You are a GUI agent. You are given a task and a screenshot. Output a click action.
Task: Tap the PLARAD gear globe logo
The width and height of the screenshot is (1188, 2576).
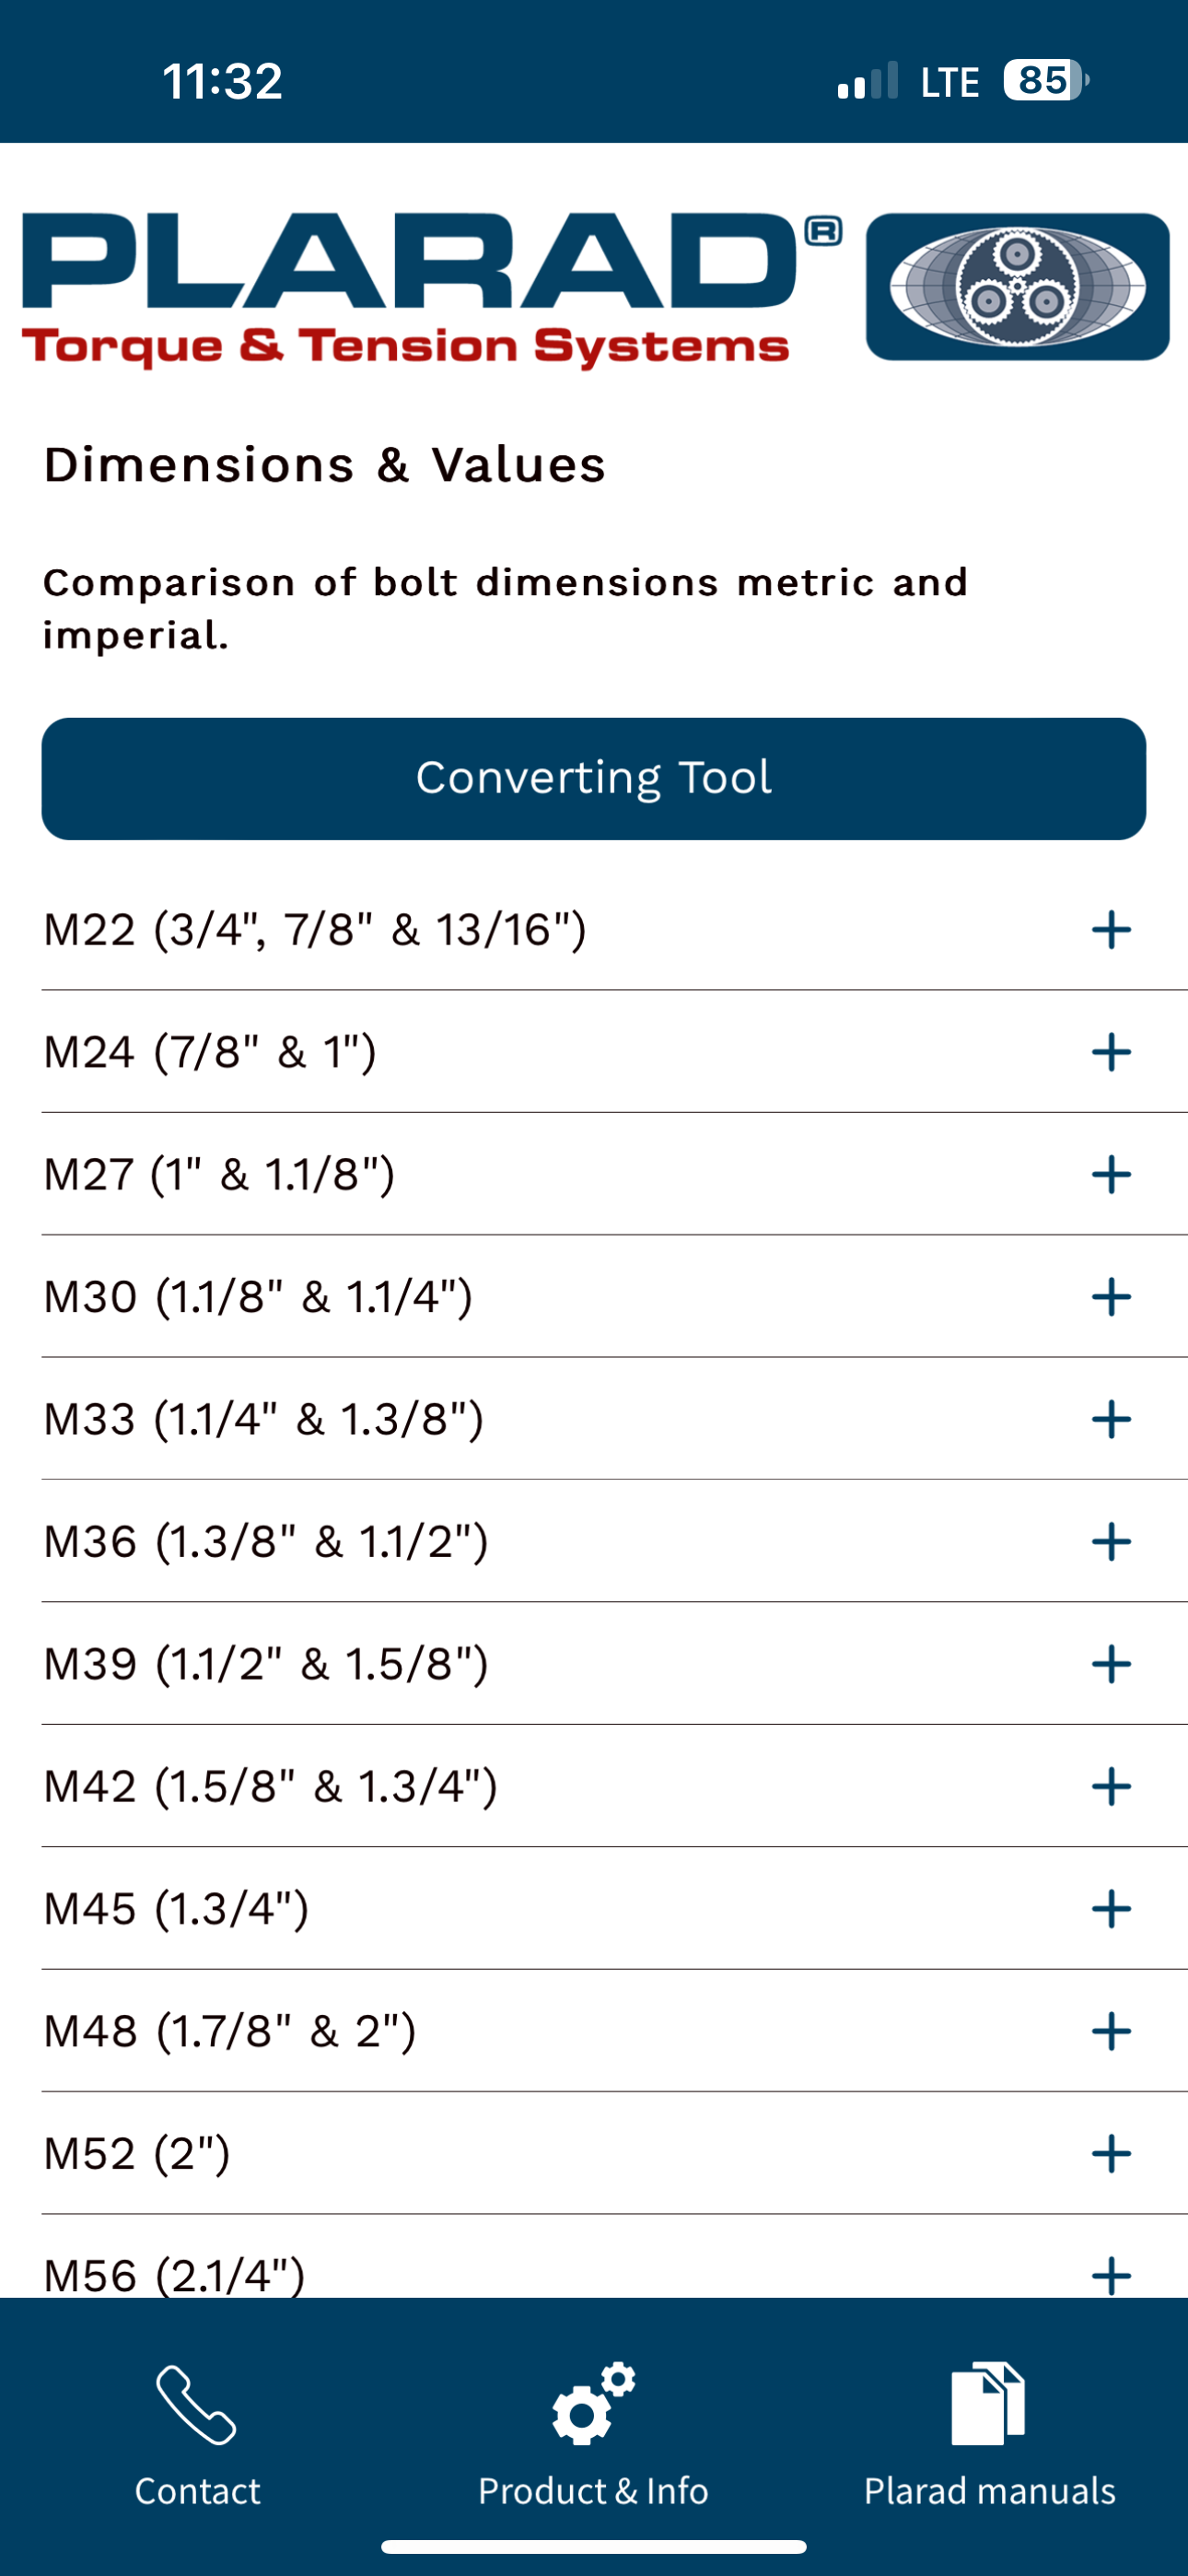pos(1017,286)
